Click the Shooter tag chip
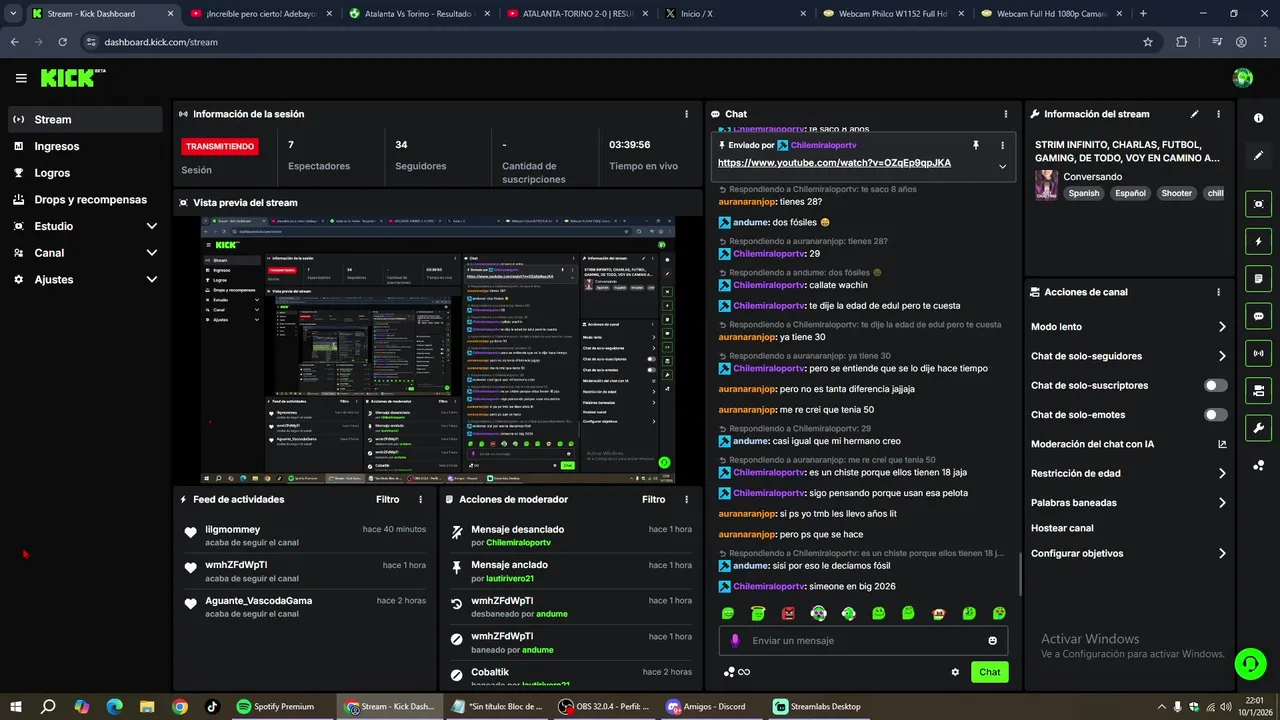This screenshot has width=1280, height=720. pyautogui.click(x=1177, y=194)
